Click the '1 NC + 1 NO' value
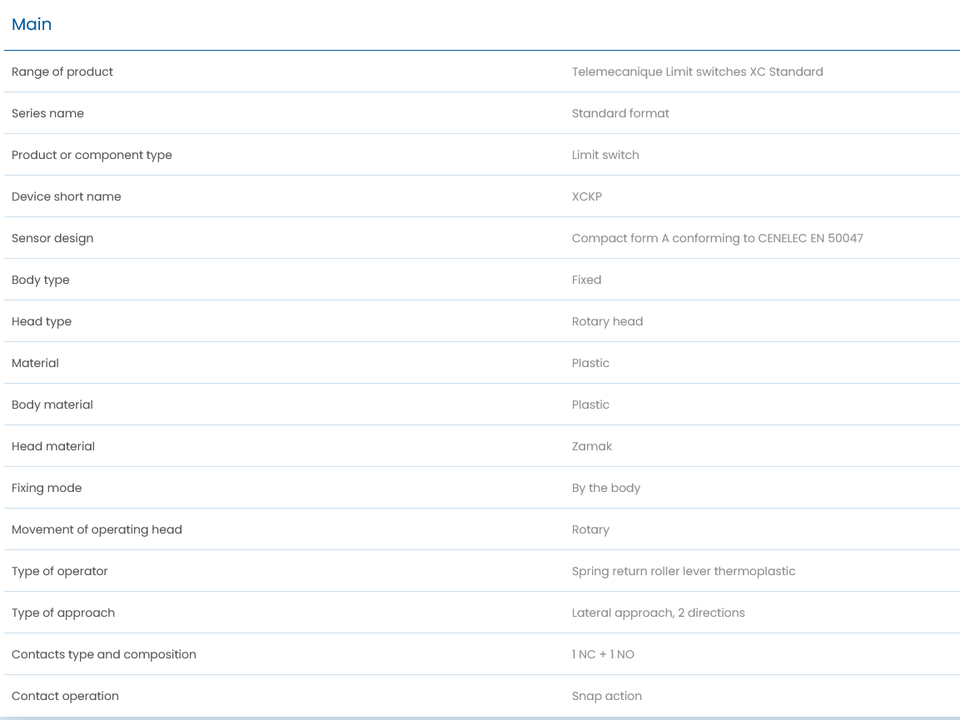 [x=603, y=654]
